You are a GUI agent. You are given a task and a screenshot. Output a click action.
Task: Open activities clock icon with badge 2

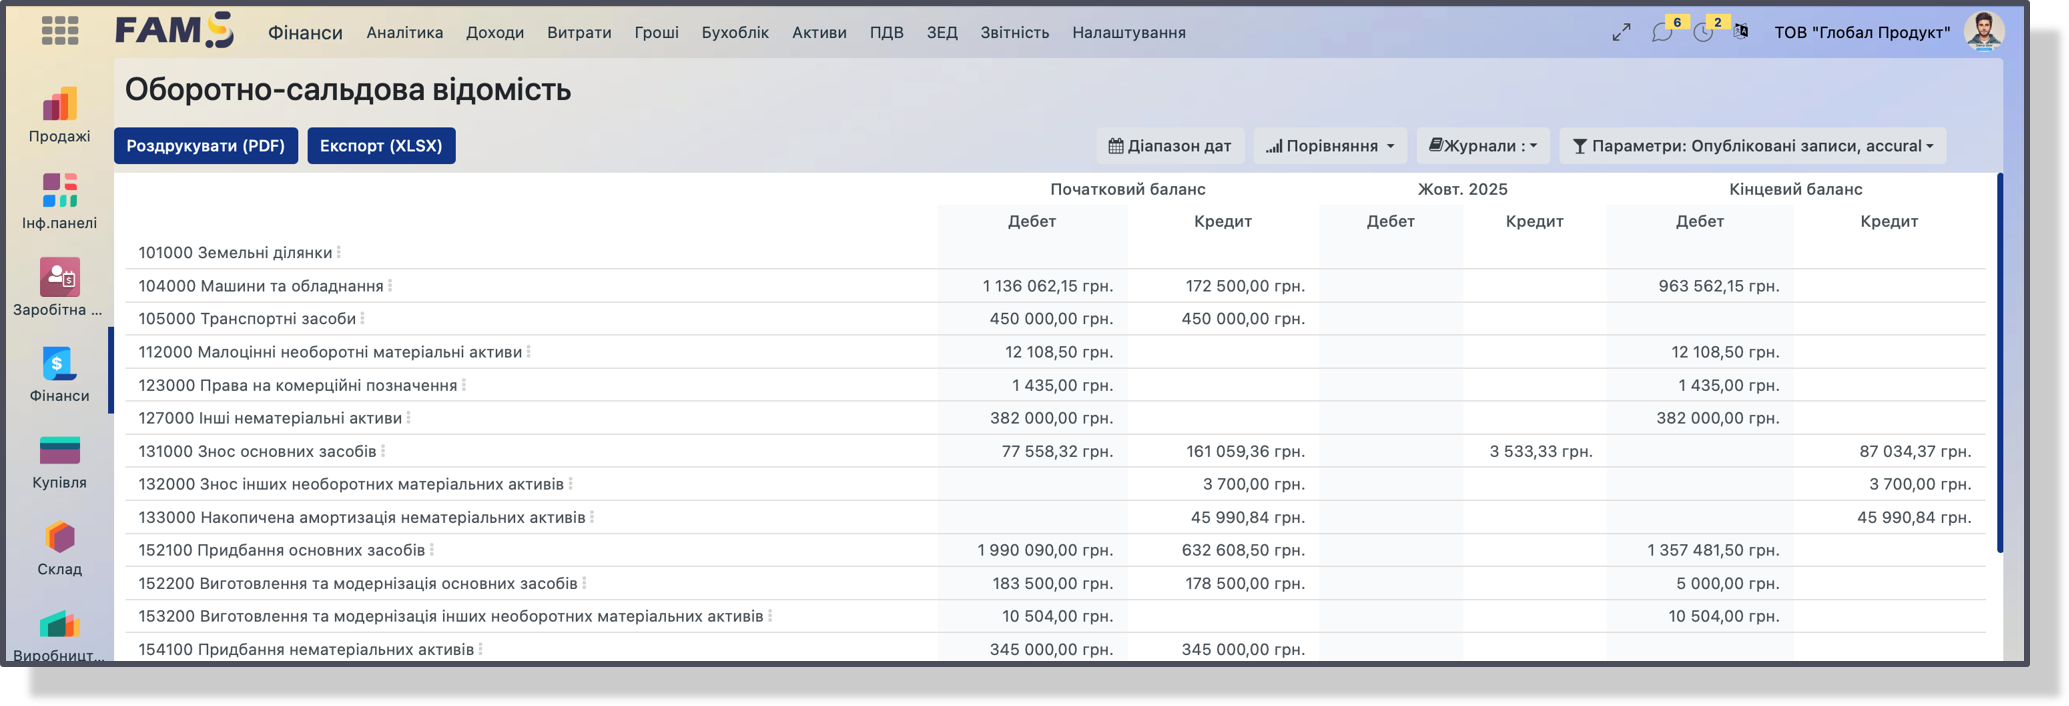coord(1703,32)
